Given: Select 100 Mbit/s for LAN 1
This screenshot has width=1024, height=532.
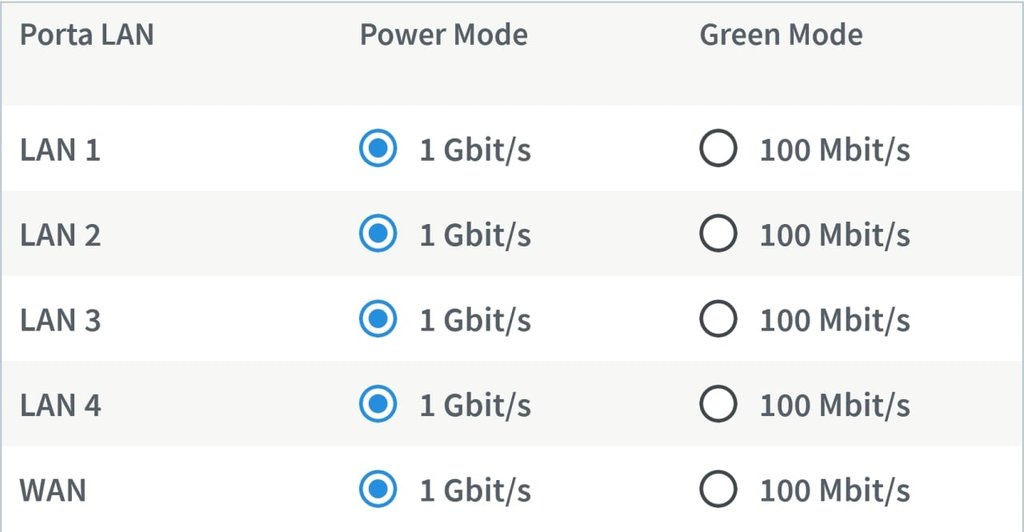Looking at the screenshot, I should tap(717, 150).
